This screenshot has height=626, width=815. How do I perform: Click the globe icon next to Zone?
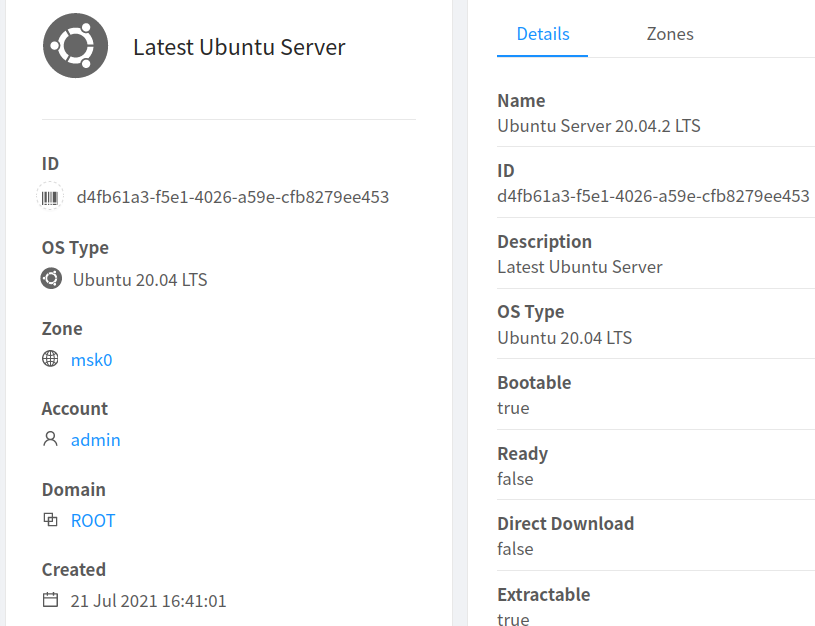49,359
